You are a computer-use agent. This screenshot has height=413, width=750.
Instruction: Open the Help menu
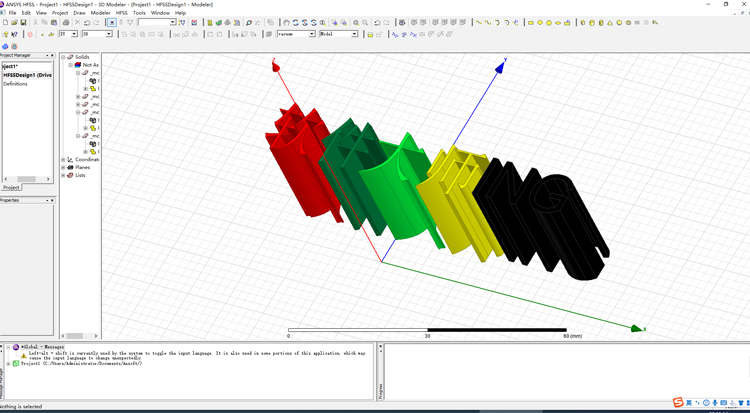pyautogui.click(x=180, y=13)
